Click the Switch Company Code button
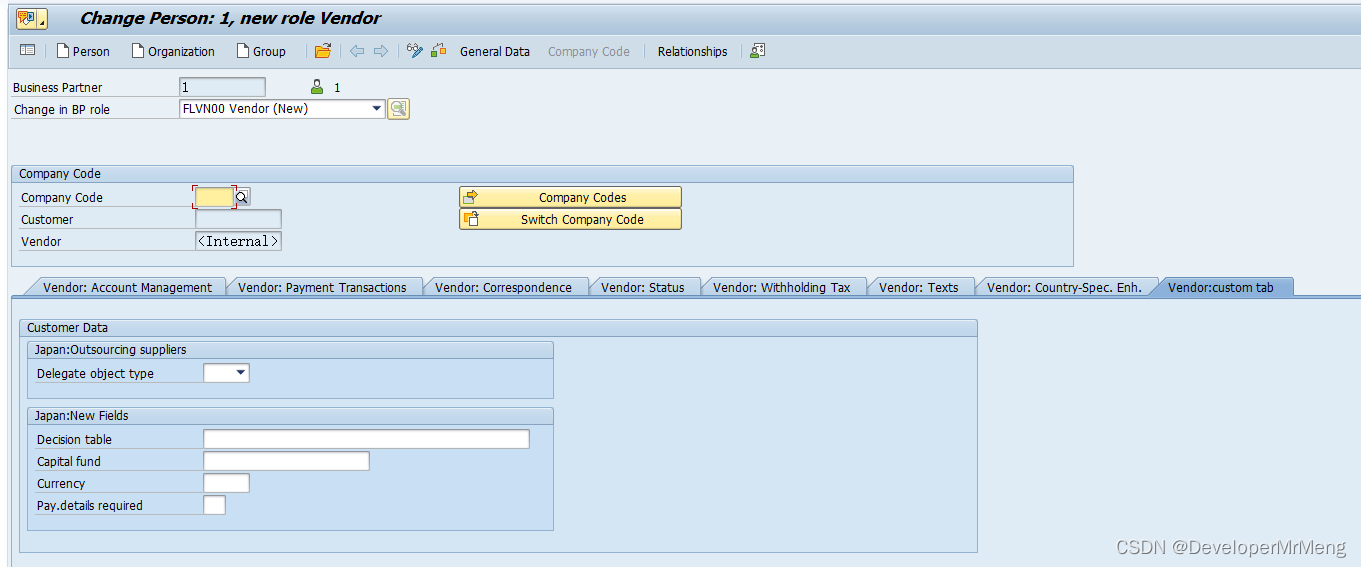This screenshot has width=1361, height=567. pos(570,219)
